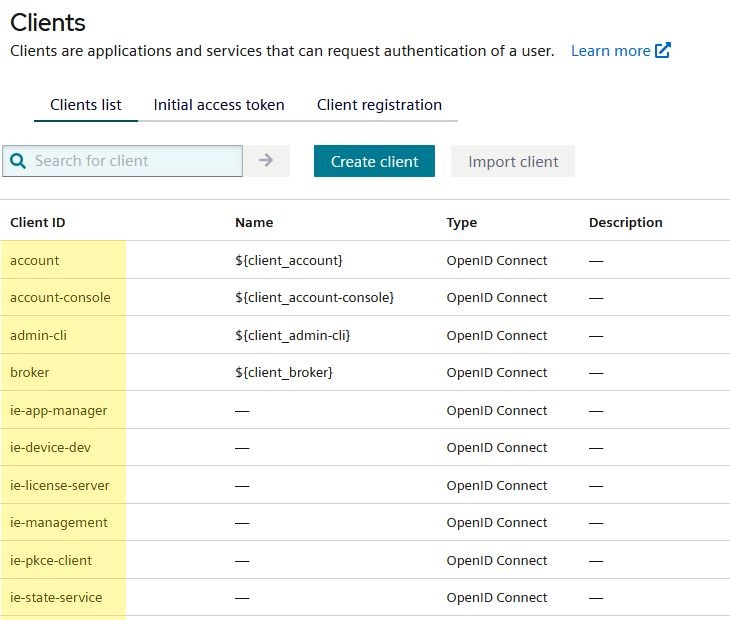Select the admin-cli client ID

pos(39,335)
